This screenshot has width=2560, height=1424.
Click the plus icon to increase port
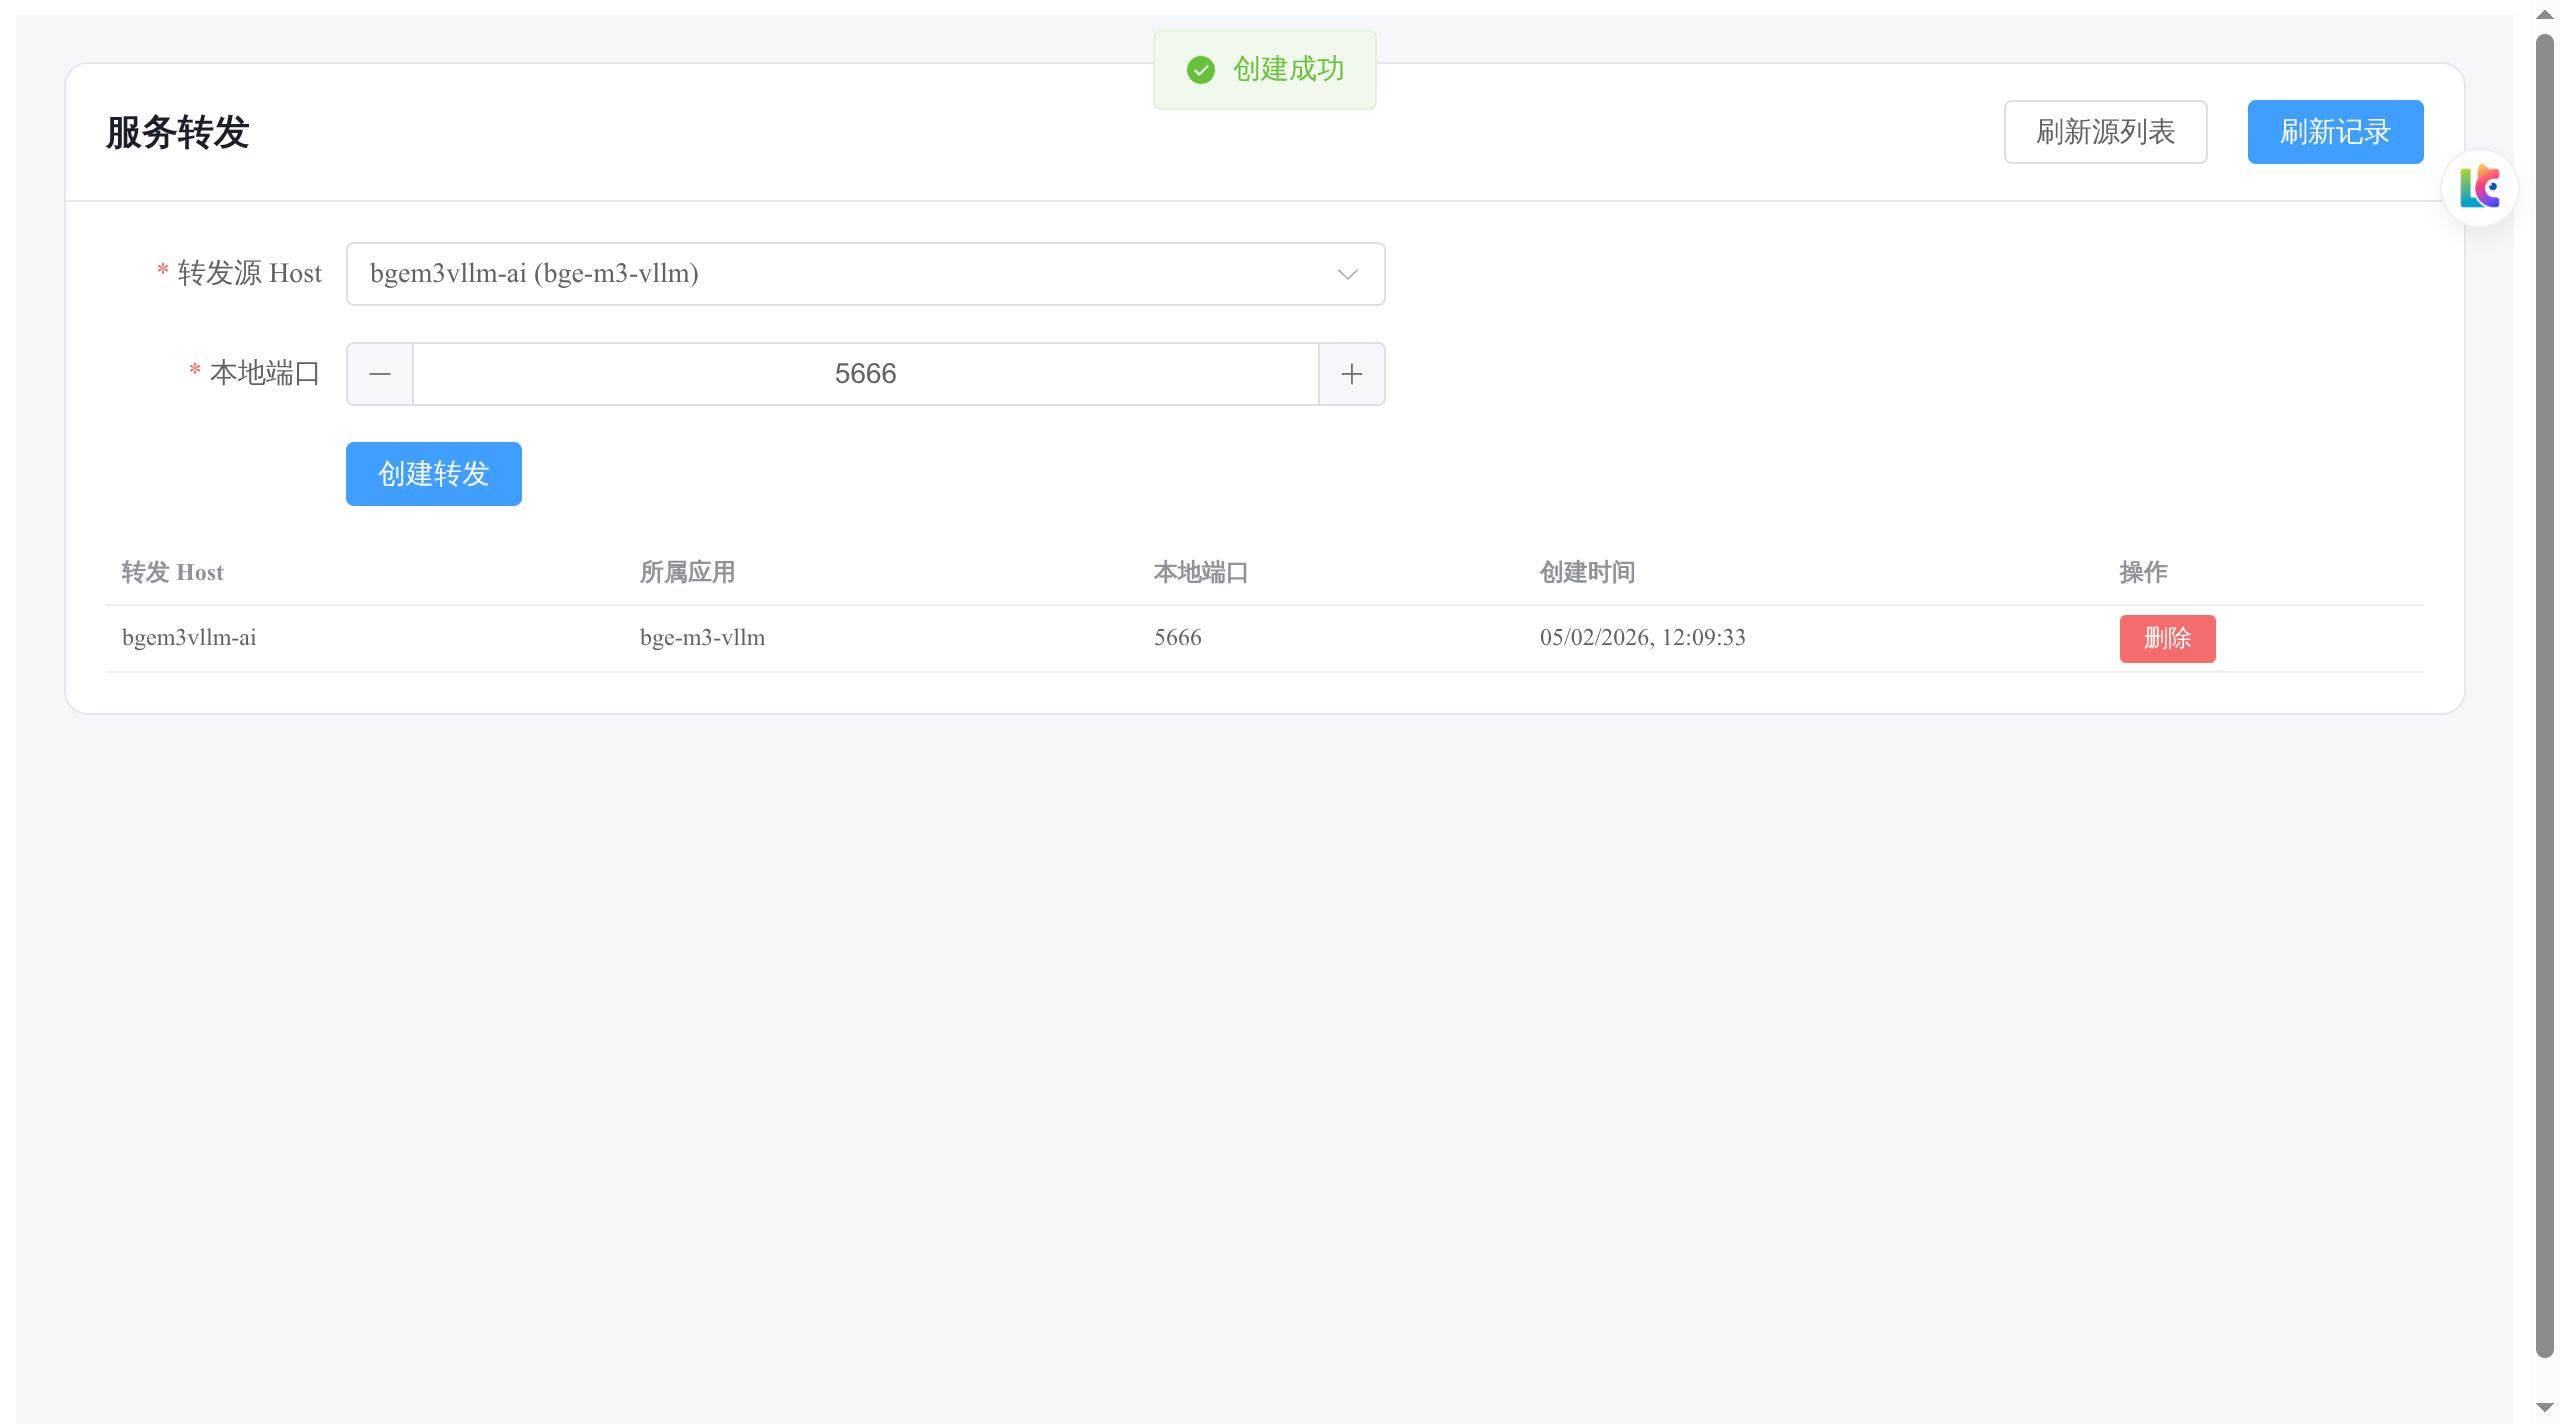click(1351, 374)
